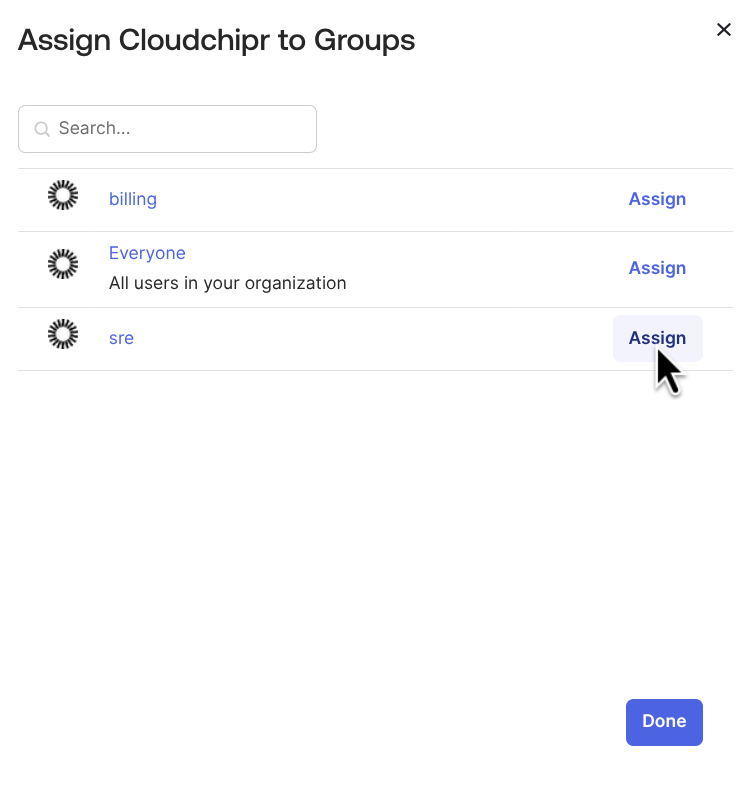Click the Done button
Screen dimensions: 751x790
point(664,722)
